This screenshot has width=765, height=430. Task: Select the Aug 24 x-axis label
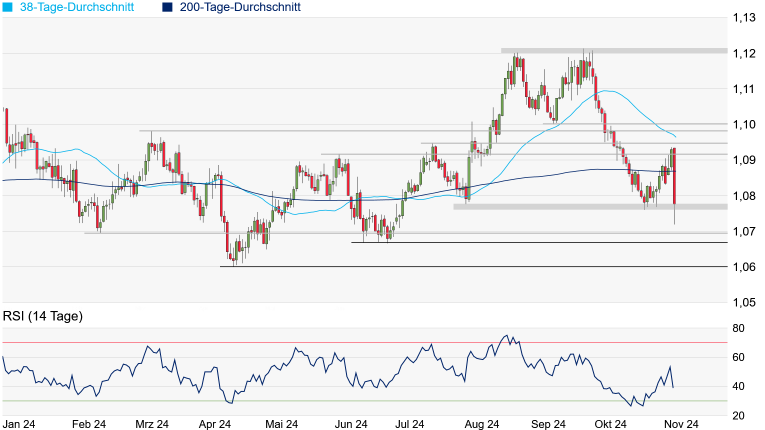tap(482, 424)
